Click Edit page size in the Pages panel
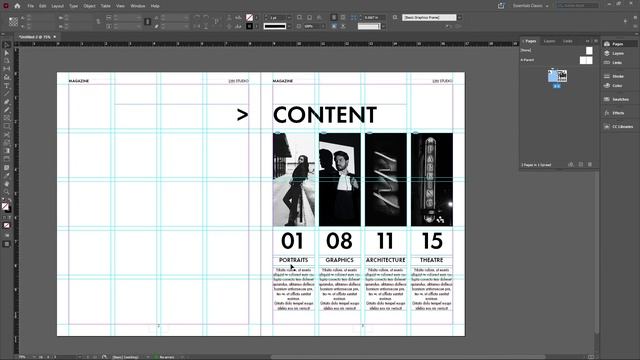 tap(571, 164)
